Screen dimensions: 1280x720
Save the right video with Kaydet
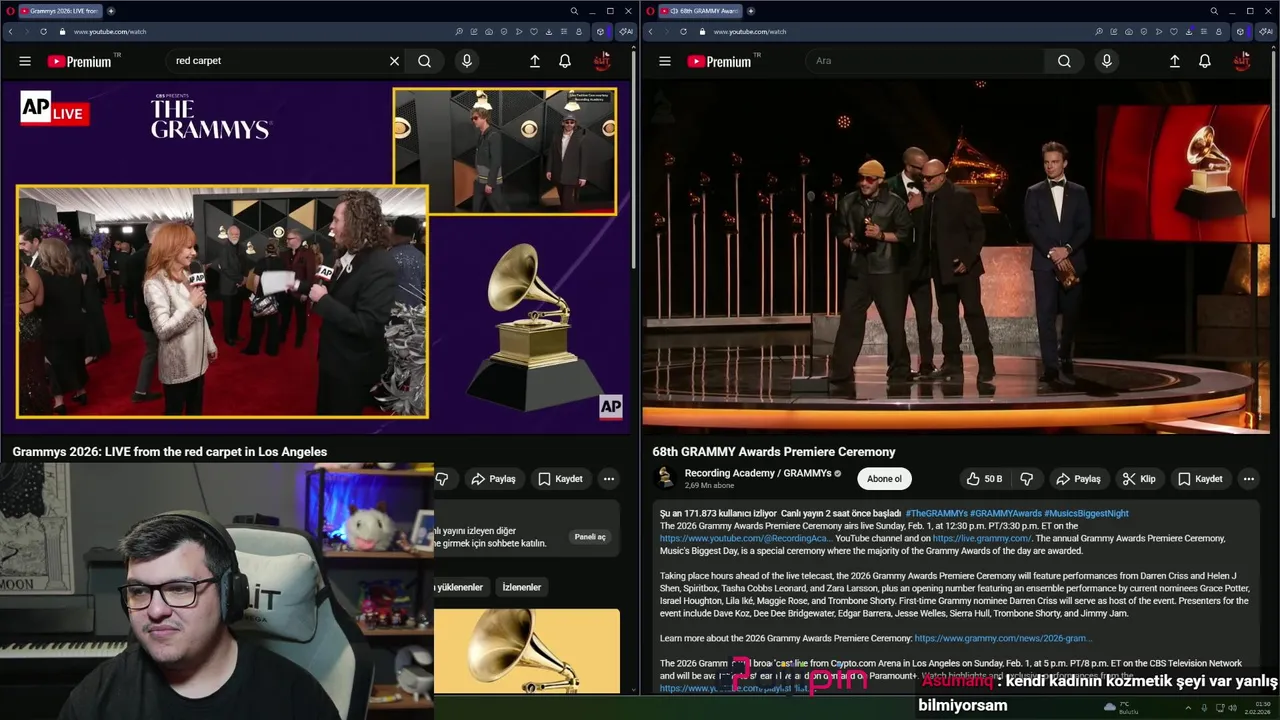coord(1202,479)
